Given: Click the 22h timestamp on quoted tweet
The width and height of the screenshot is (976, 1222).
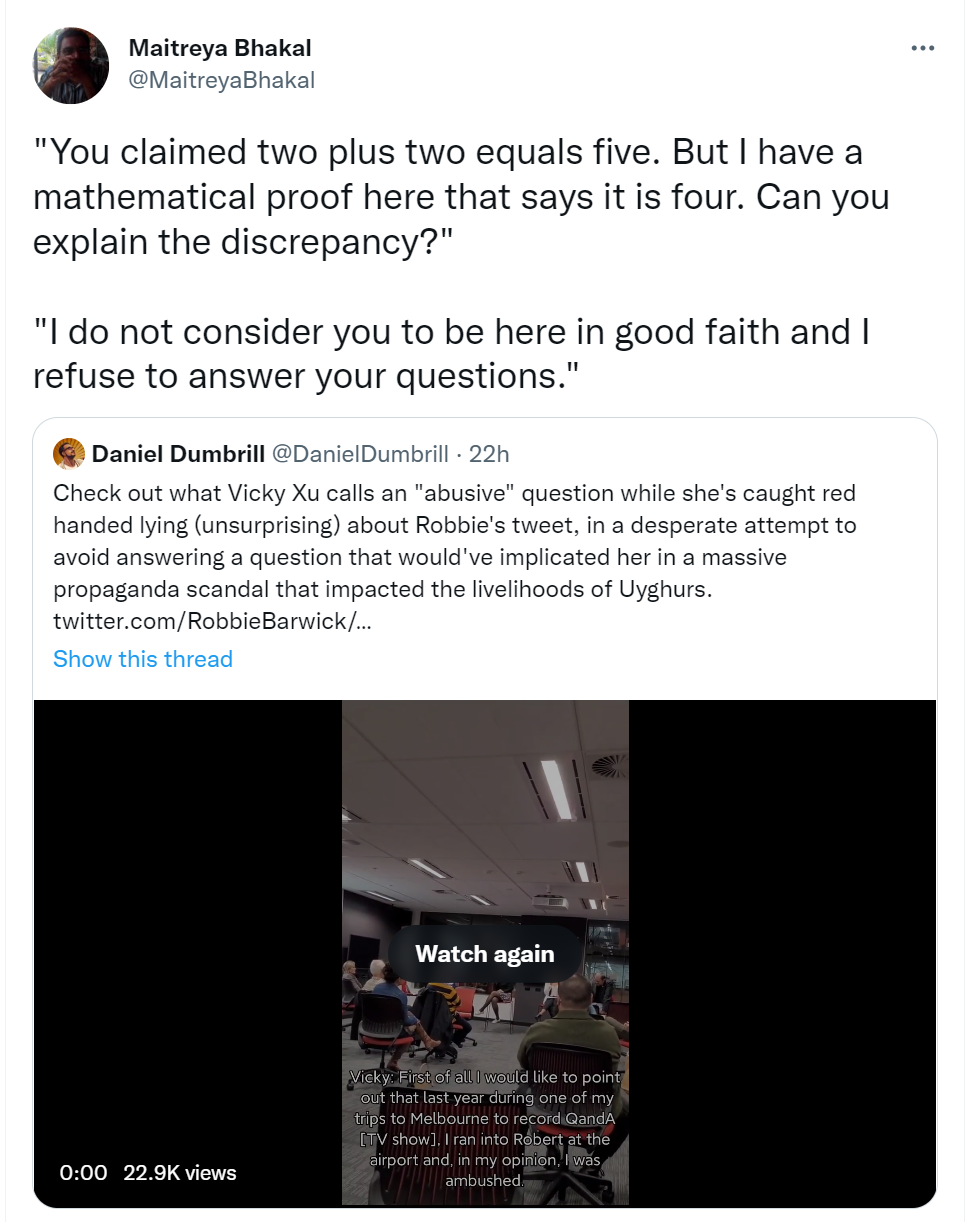Looking at the screenshot, I should coord(489,454).
